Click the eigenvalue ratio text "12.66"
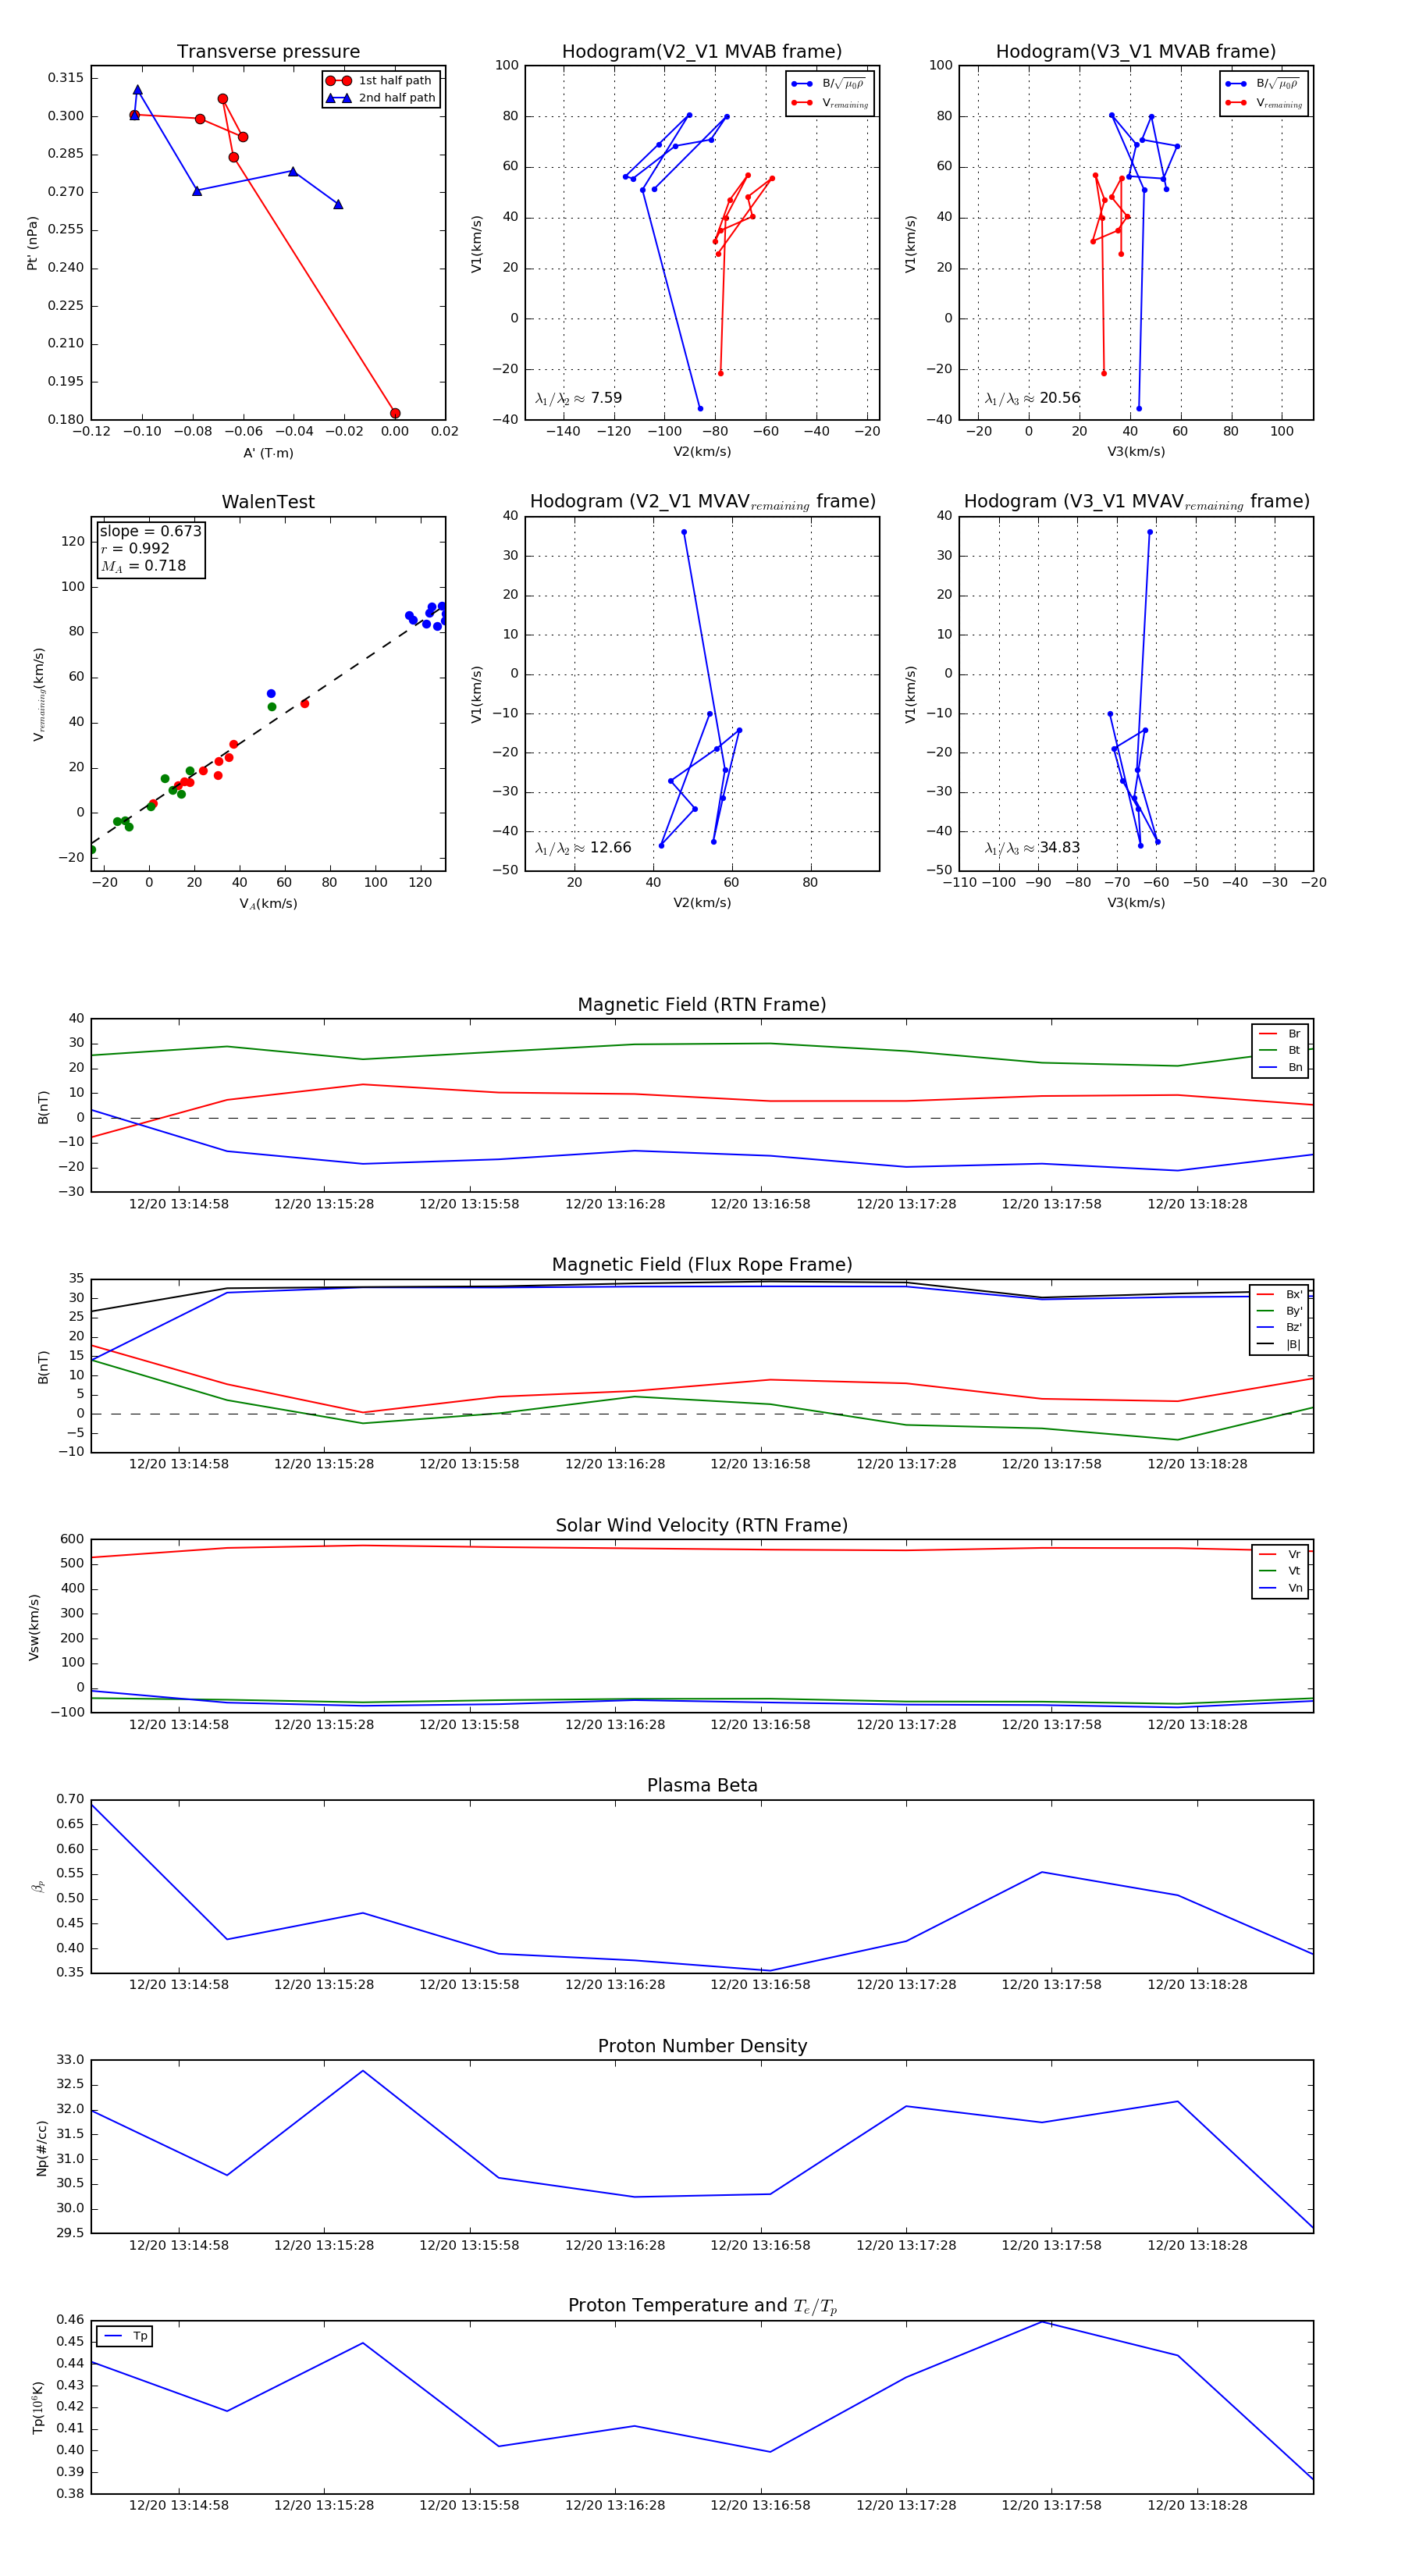 click(x=611, y=848)
